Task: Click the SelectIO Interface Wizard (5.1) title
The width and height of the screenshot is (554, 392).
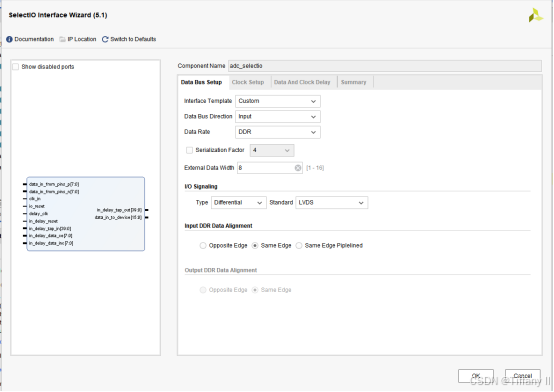Action: point(58,15)
